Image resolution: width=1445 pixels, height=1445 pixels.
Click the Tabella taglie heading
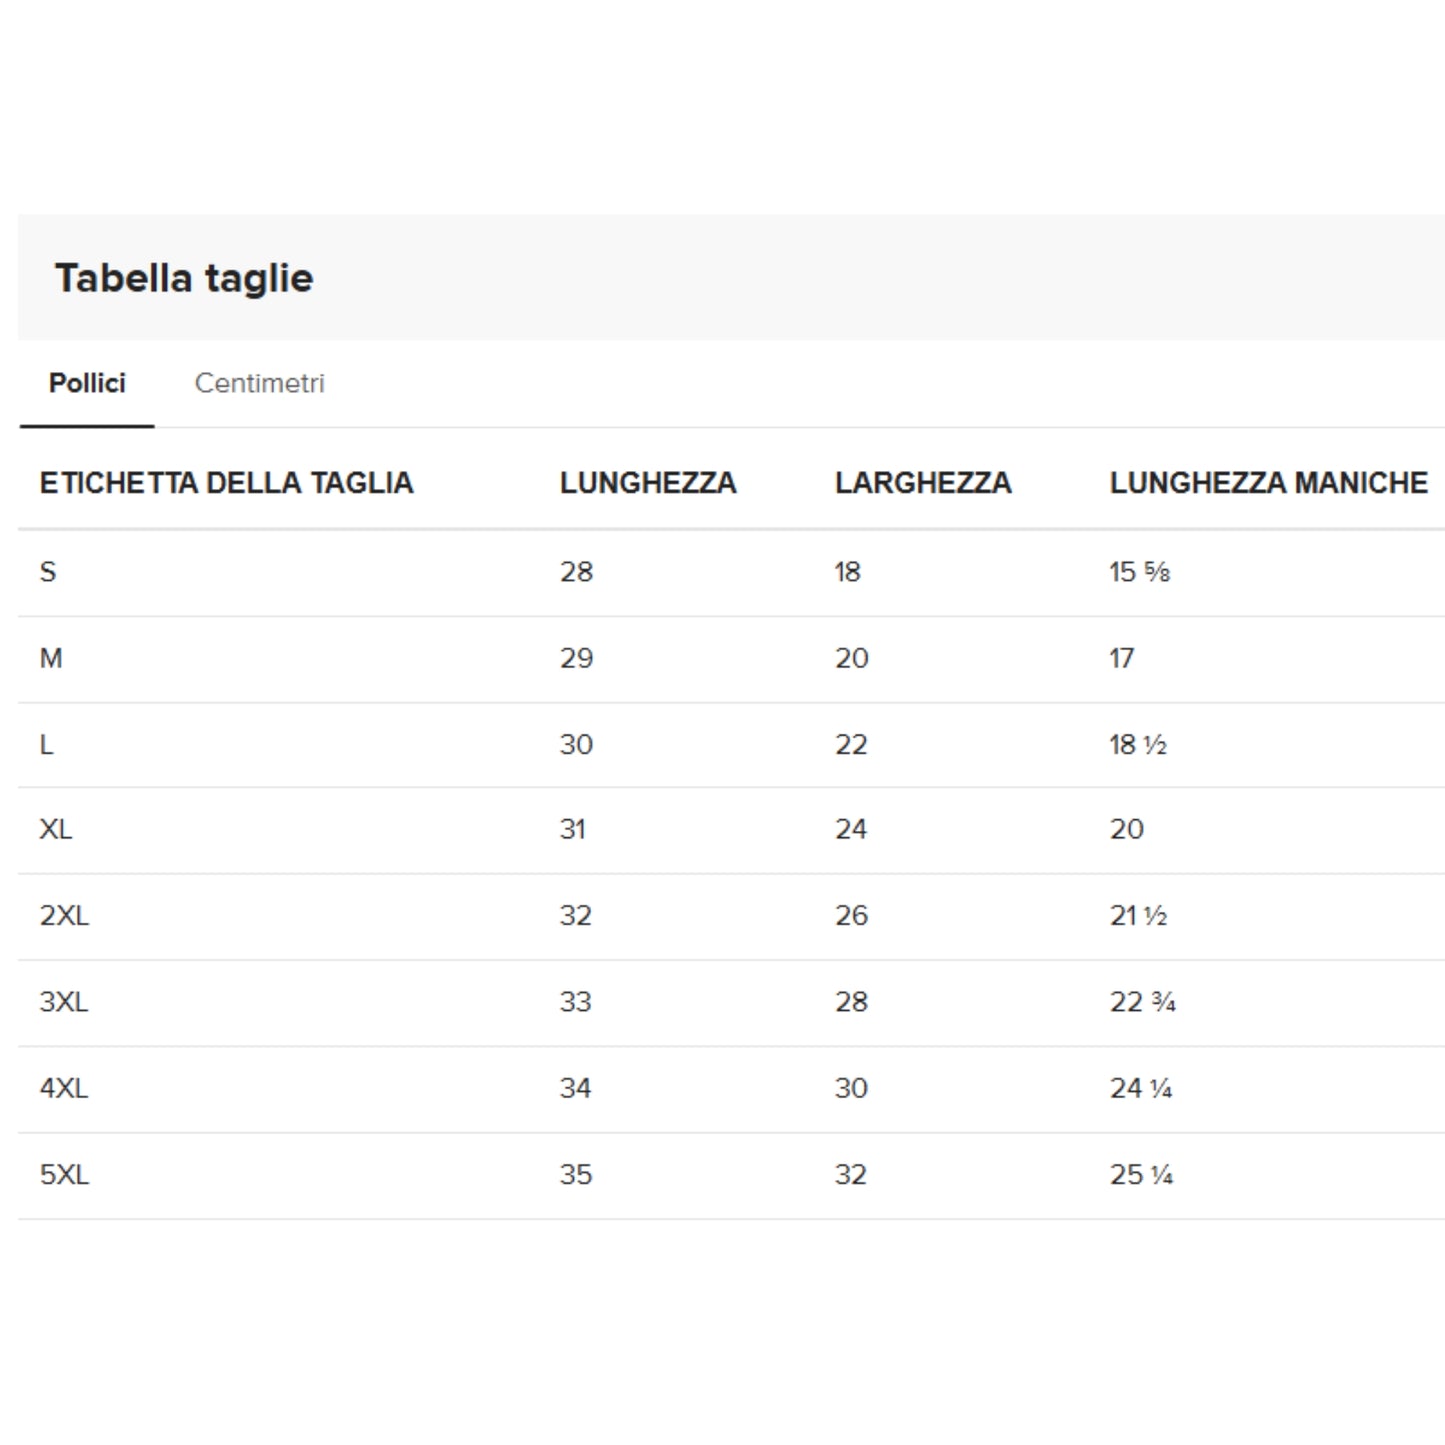pyautogui.click(x=184, y=278)
